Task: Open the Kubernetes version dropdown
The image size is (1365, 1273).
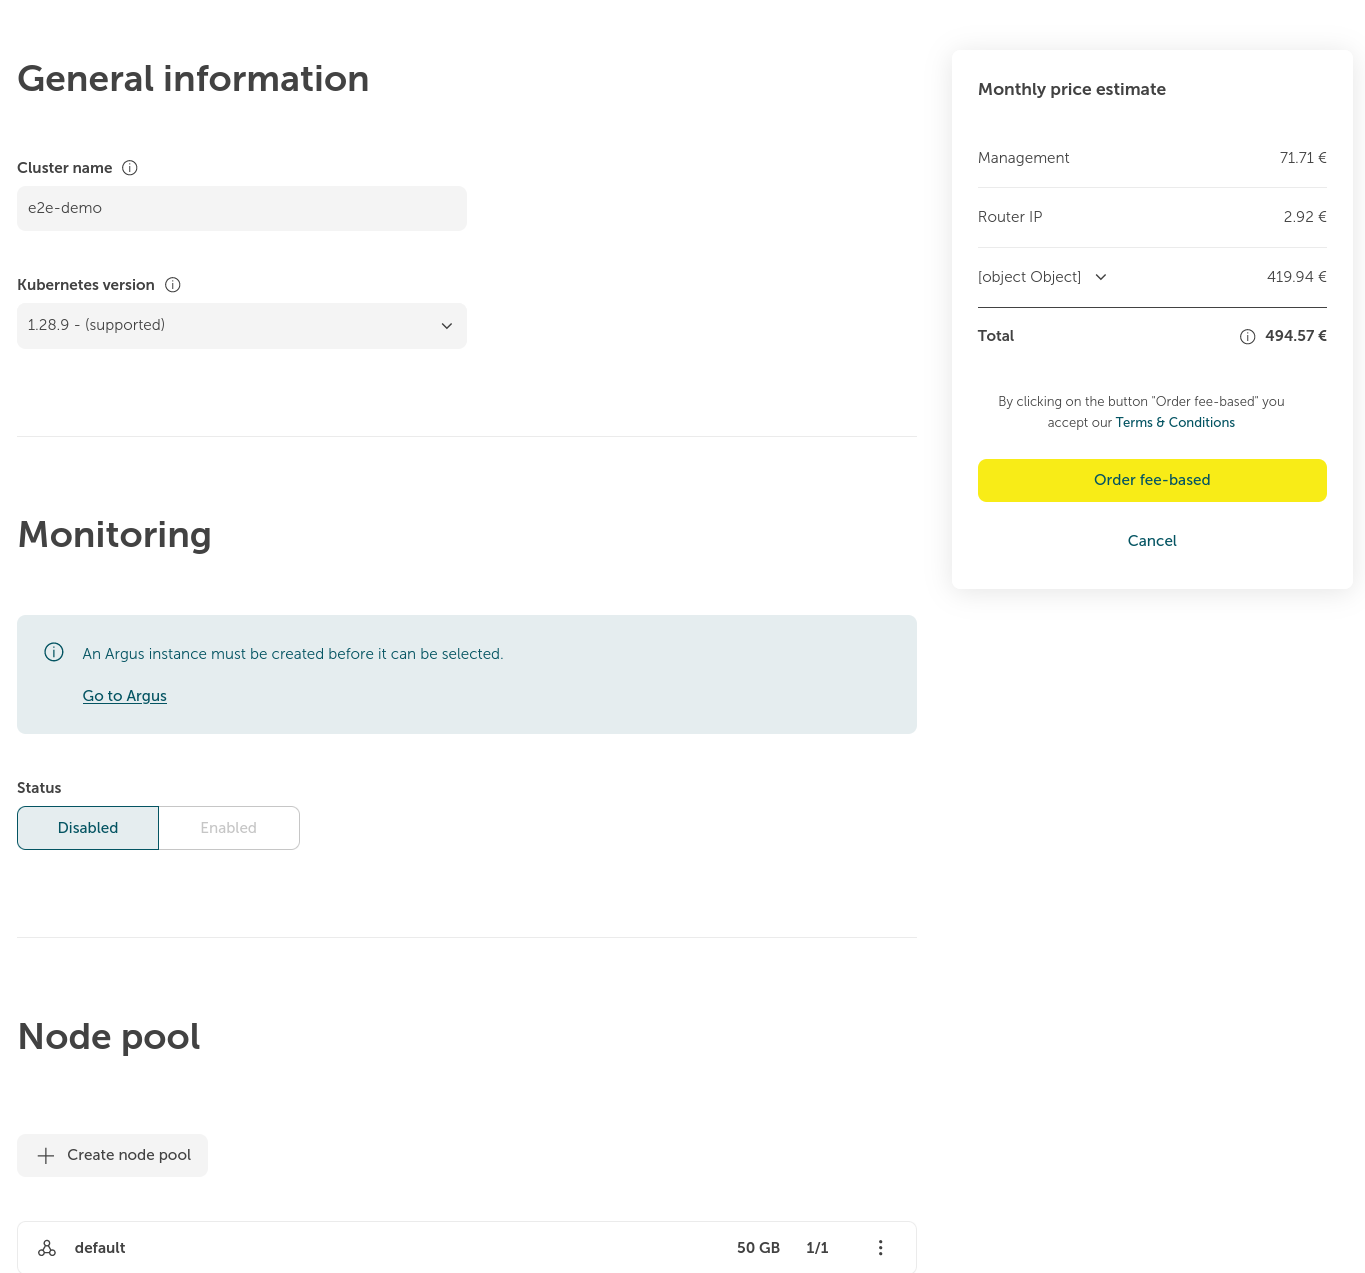Action: coord(241,326)
